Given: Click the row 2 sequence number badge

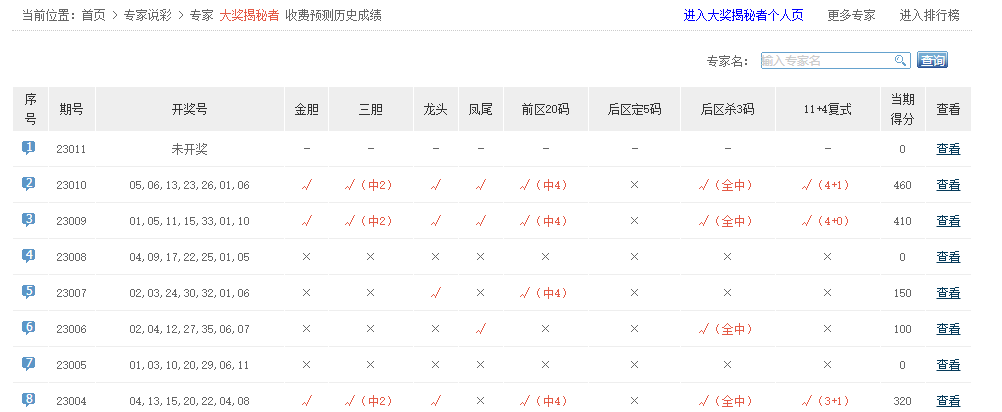Looking at the screenshot, I should 29,184.
